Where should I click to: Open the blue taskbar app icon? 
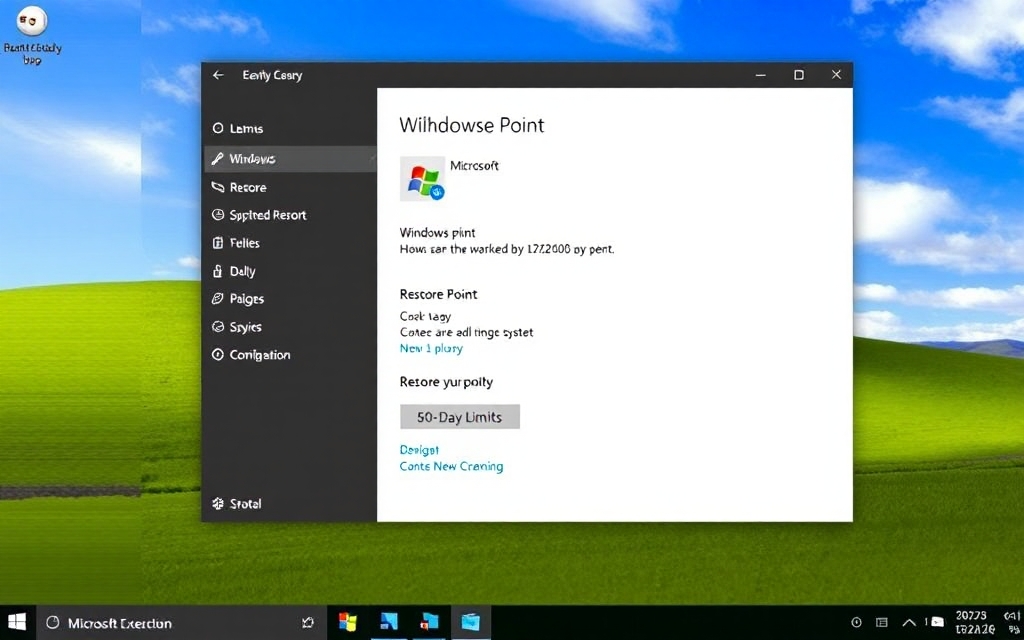tap(389, 622)
